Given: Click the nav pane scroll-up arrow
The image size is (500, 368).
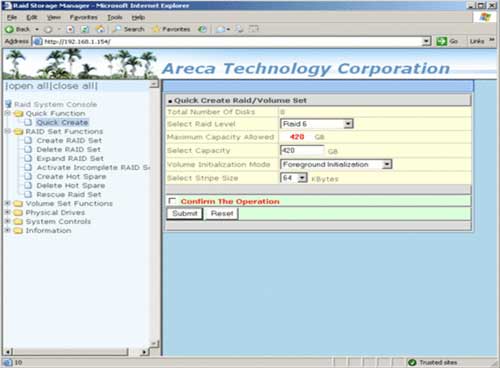Looking at the screenshot, I should point(154,84).
